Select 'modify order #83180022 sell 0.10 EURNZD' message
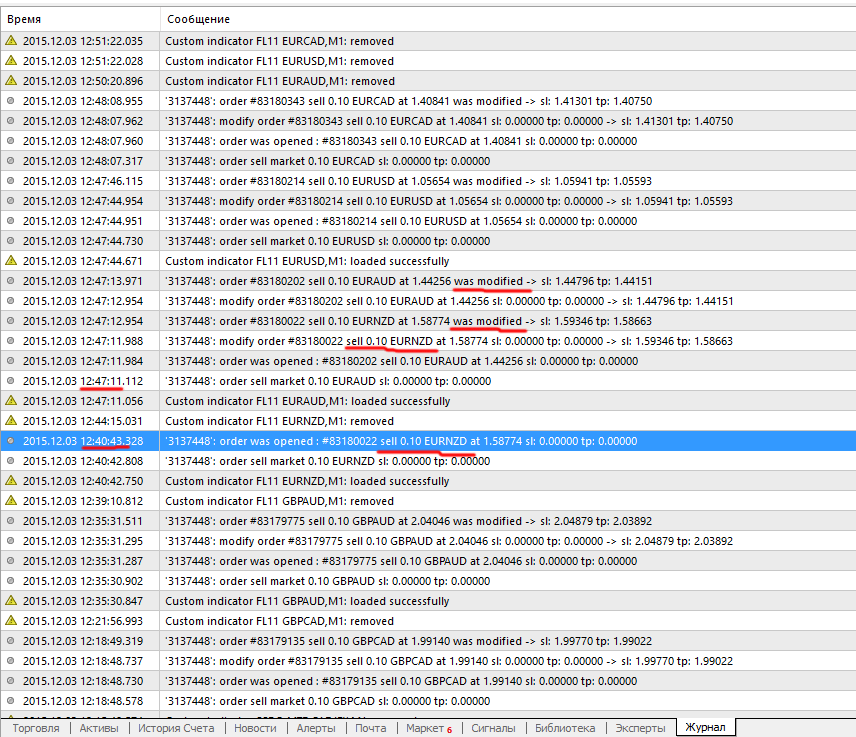The height and width of the screenshot is (737, 856). (449, 341)
